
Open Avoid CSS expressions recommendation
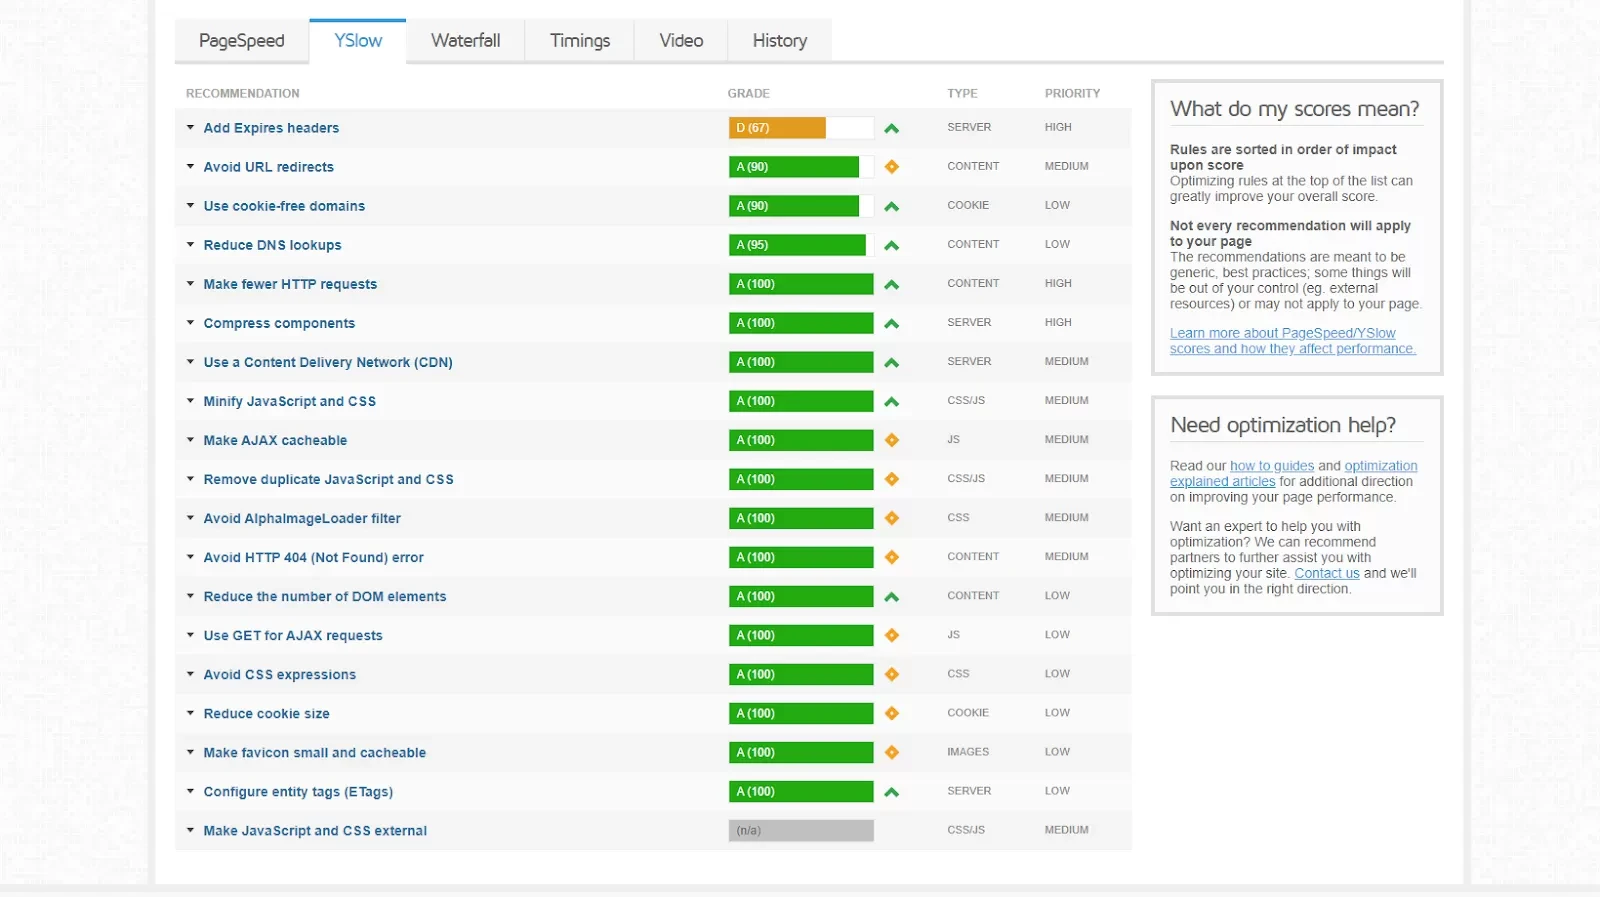[280, 674]
